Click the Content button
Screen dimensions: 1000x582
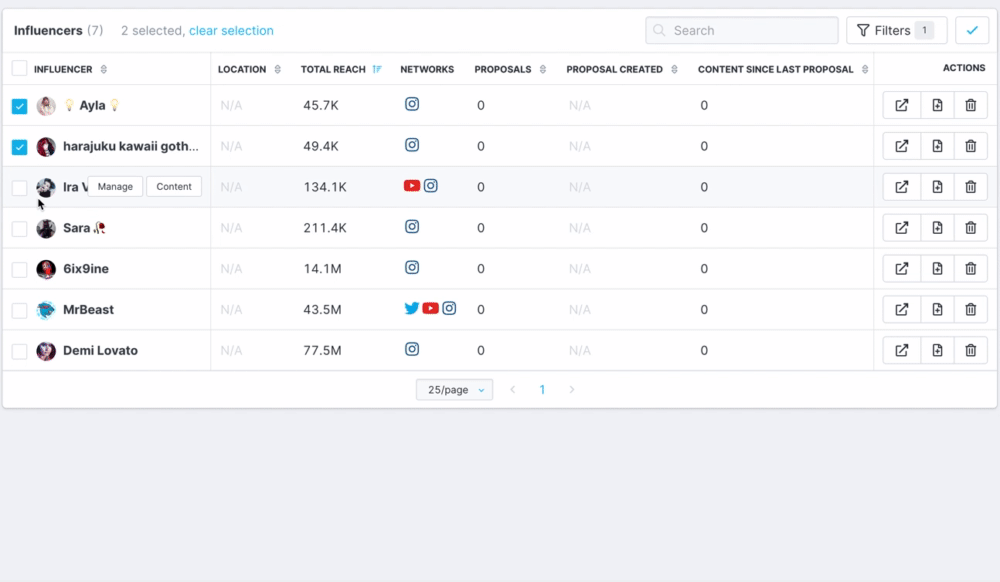173,186
